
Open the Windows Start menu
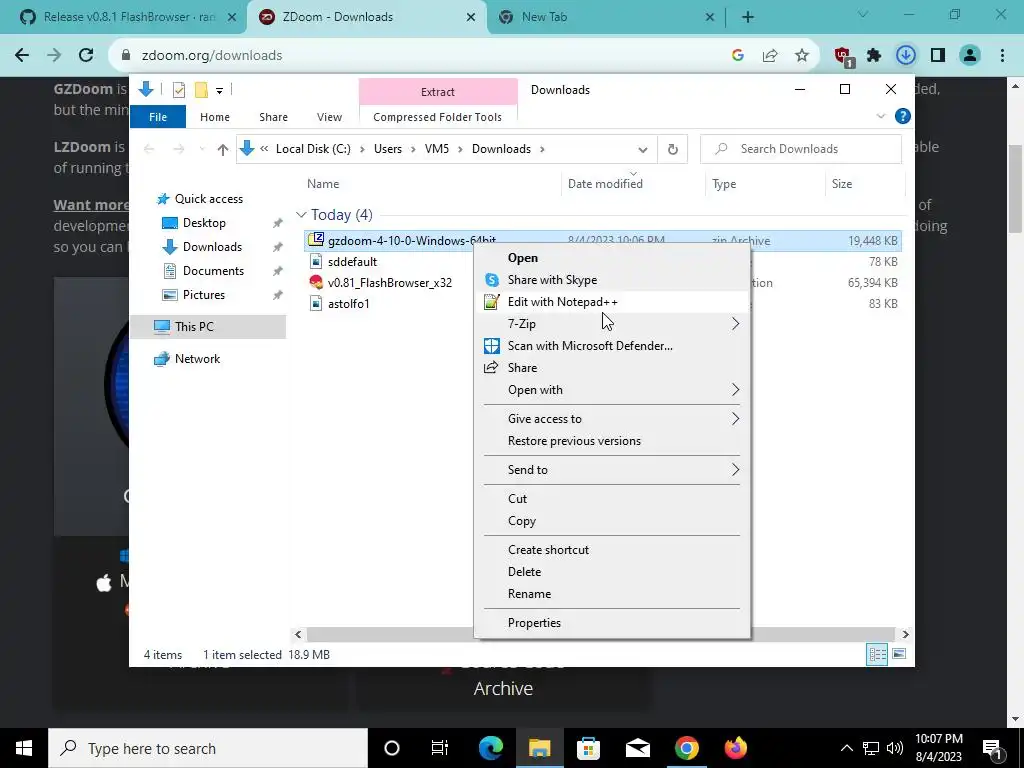tap(24, 748)
